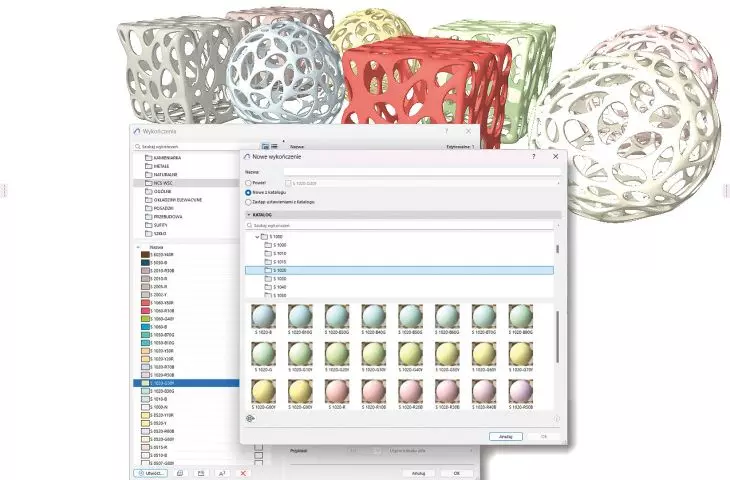This screenshot has height=480, width=730.
Task: Open the catalog search options arrow
Action: (x=558, y=225)
